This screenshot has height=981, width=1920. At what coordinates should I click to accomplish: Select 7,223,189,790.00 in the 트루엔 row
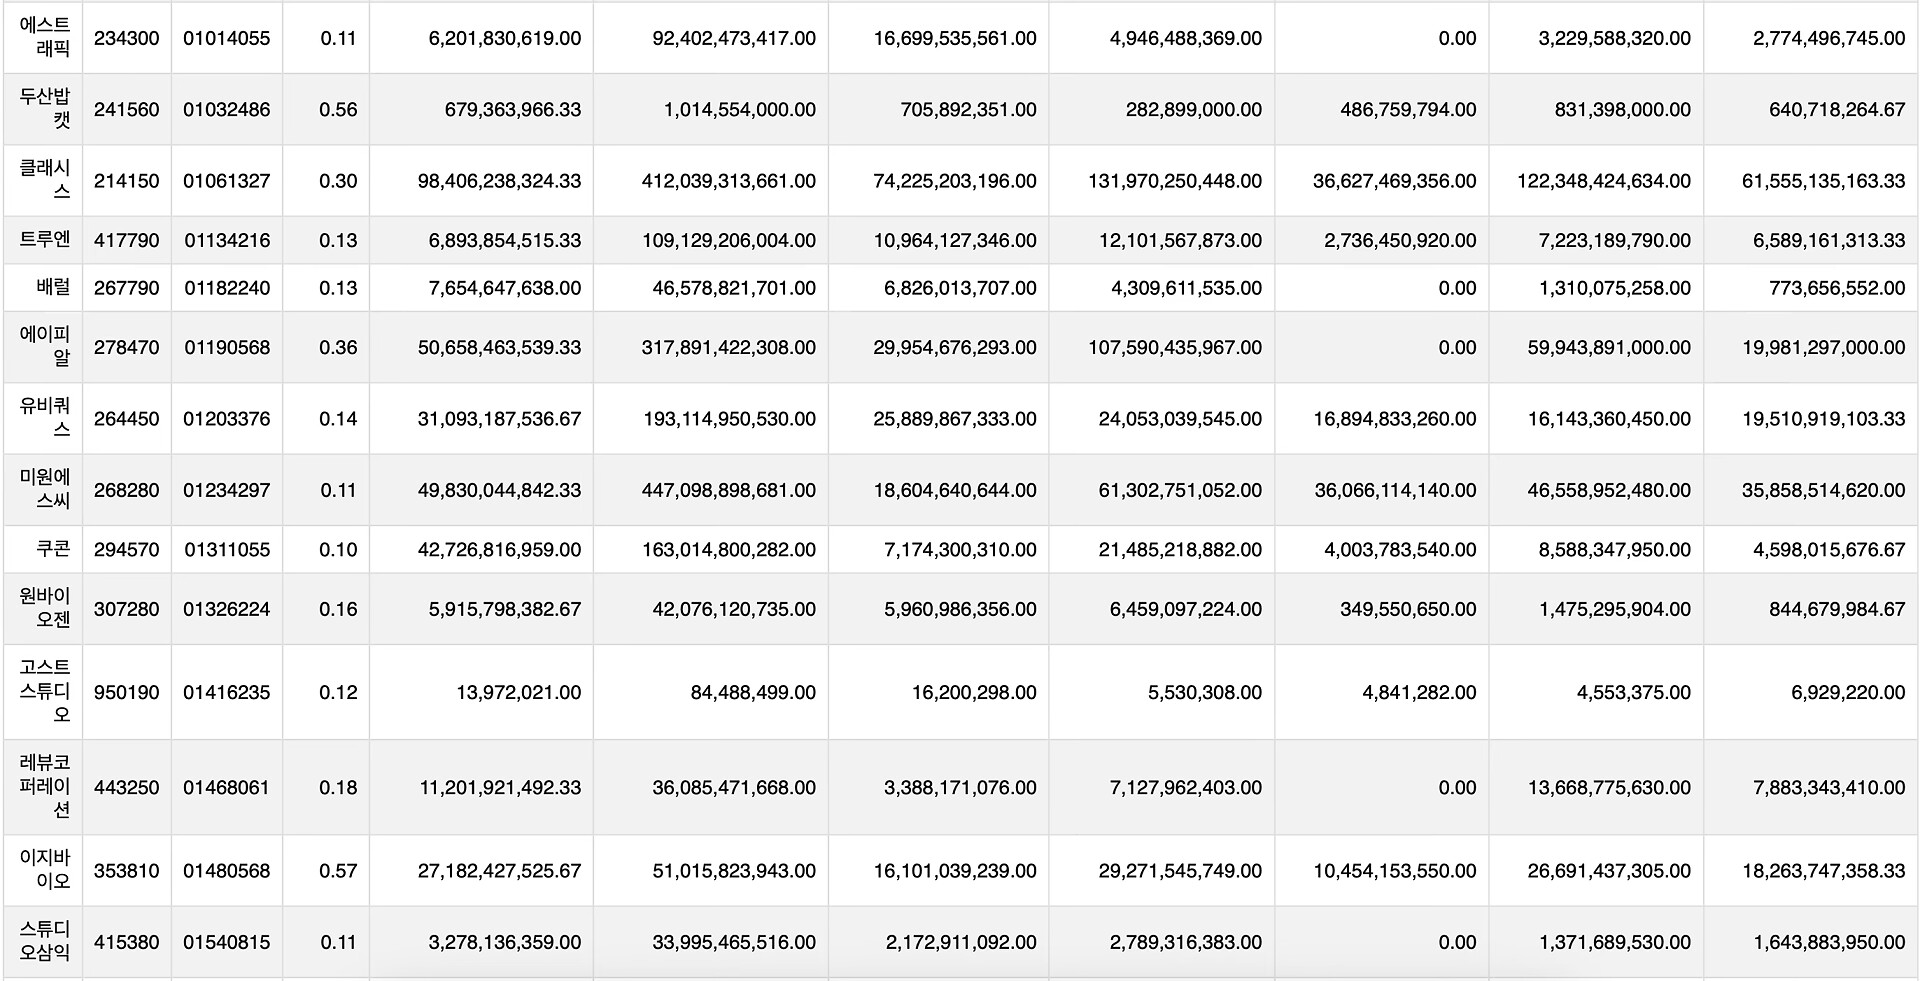(1614, 240)
